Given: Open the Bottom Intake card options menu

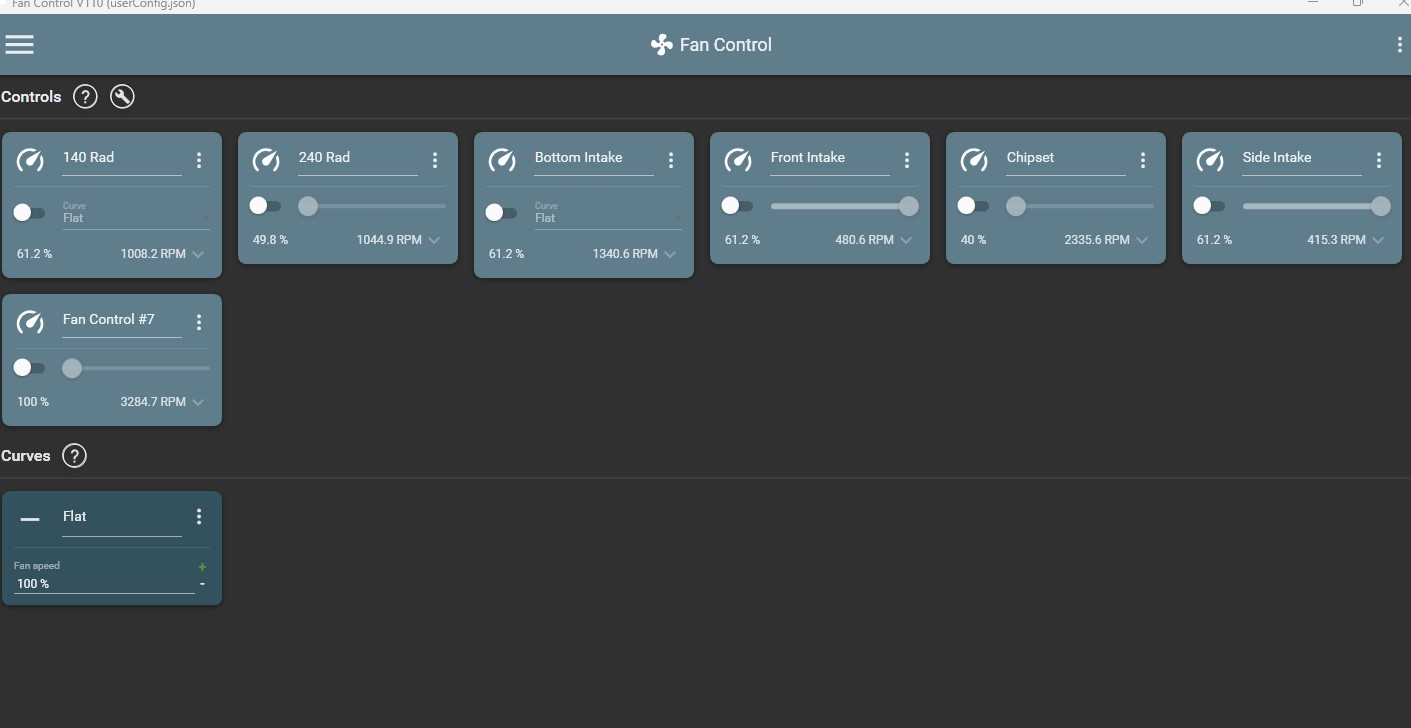Looking at the screenshot, I should coord(671,160).
